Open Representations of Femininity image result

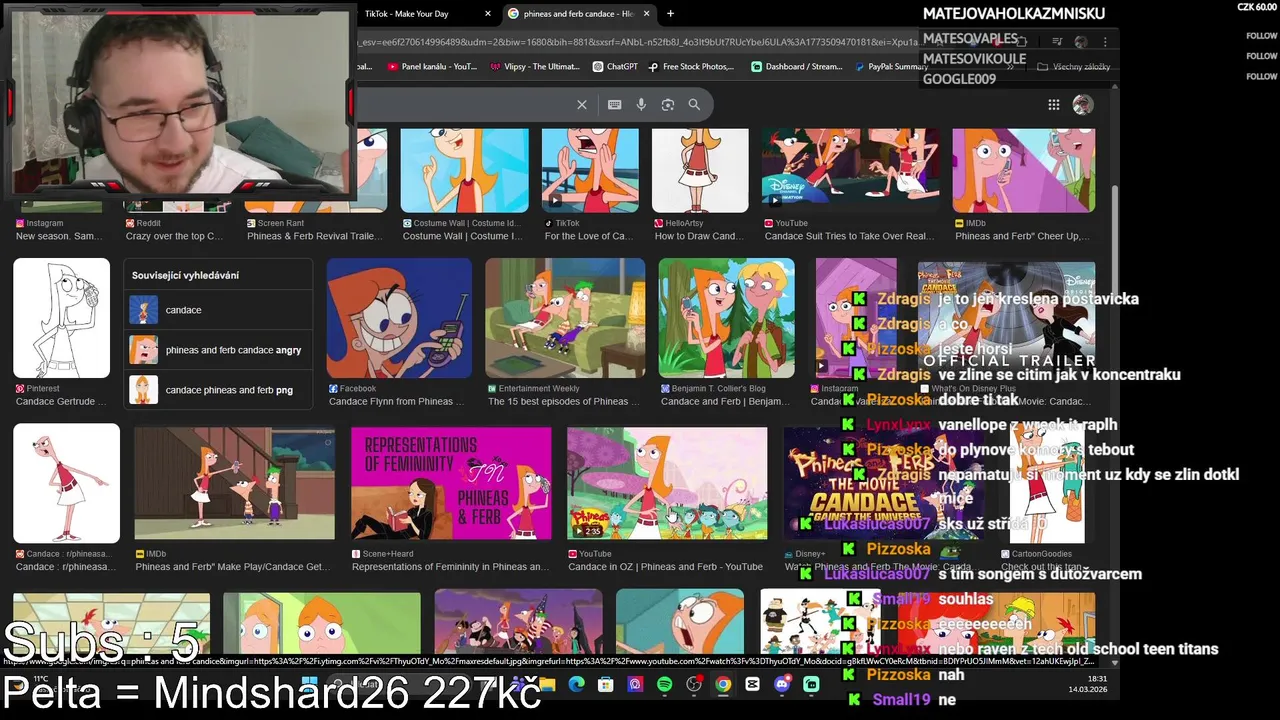(451, 483)
